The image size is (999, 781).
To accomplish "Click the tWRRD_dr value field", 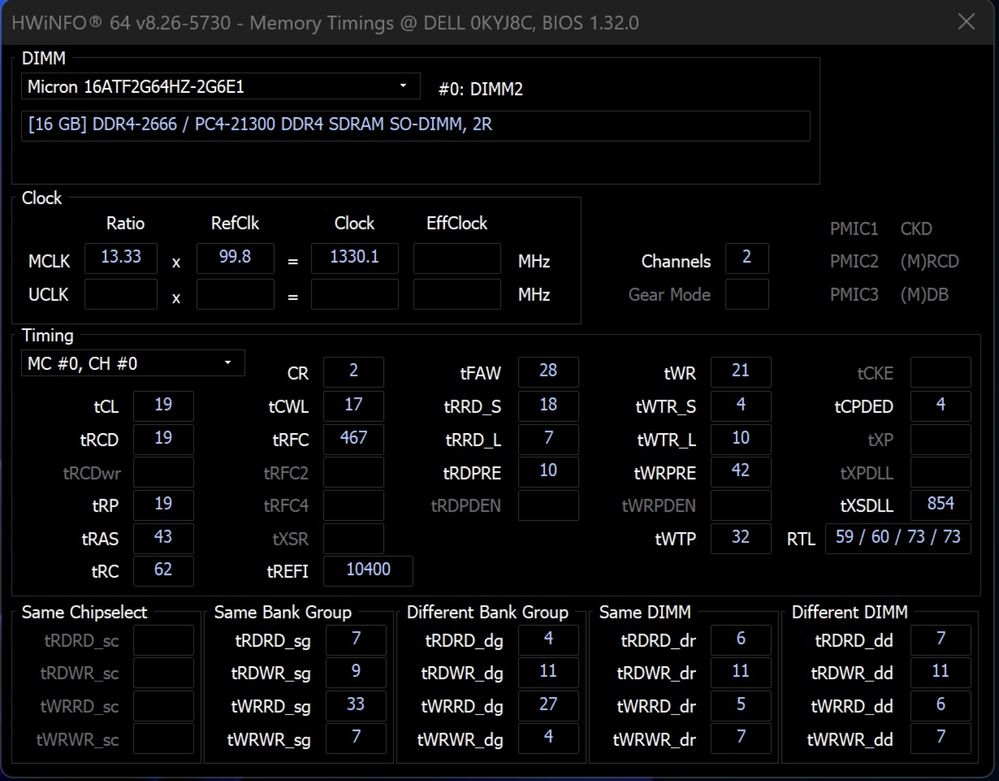I will click(740, 706).
